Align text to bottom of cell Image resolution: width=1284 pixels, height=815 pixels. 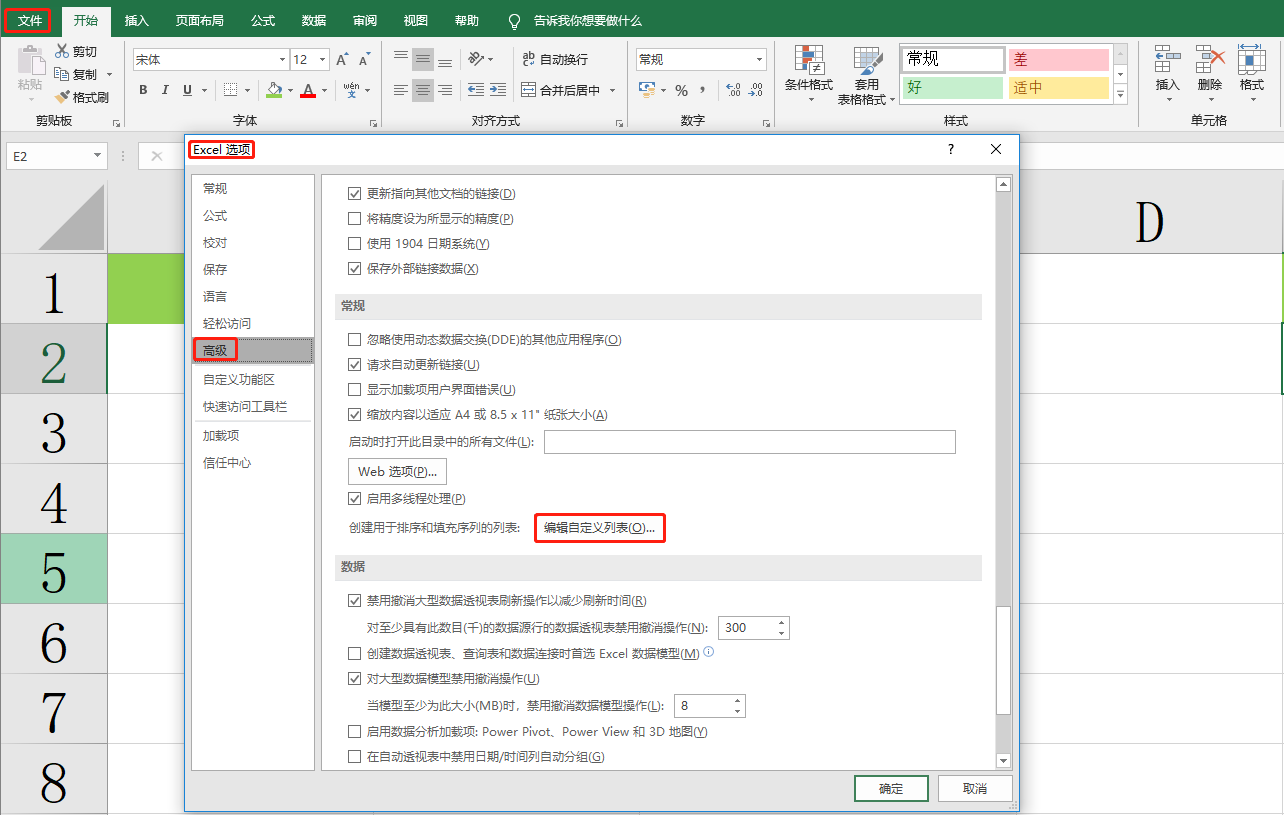pos(445,60)
